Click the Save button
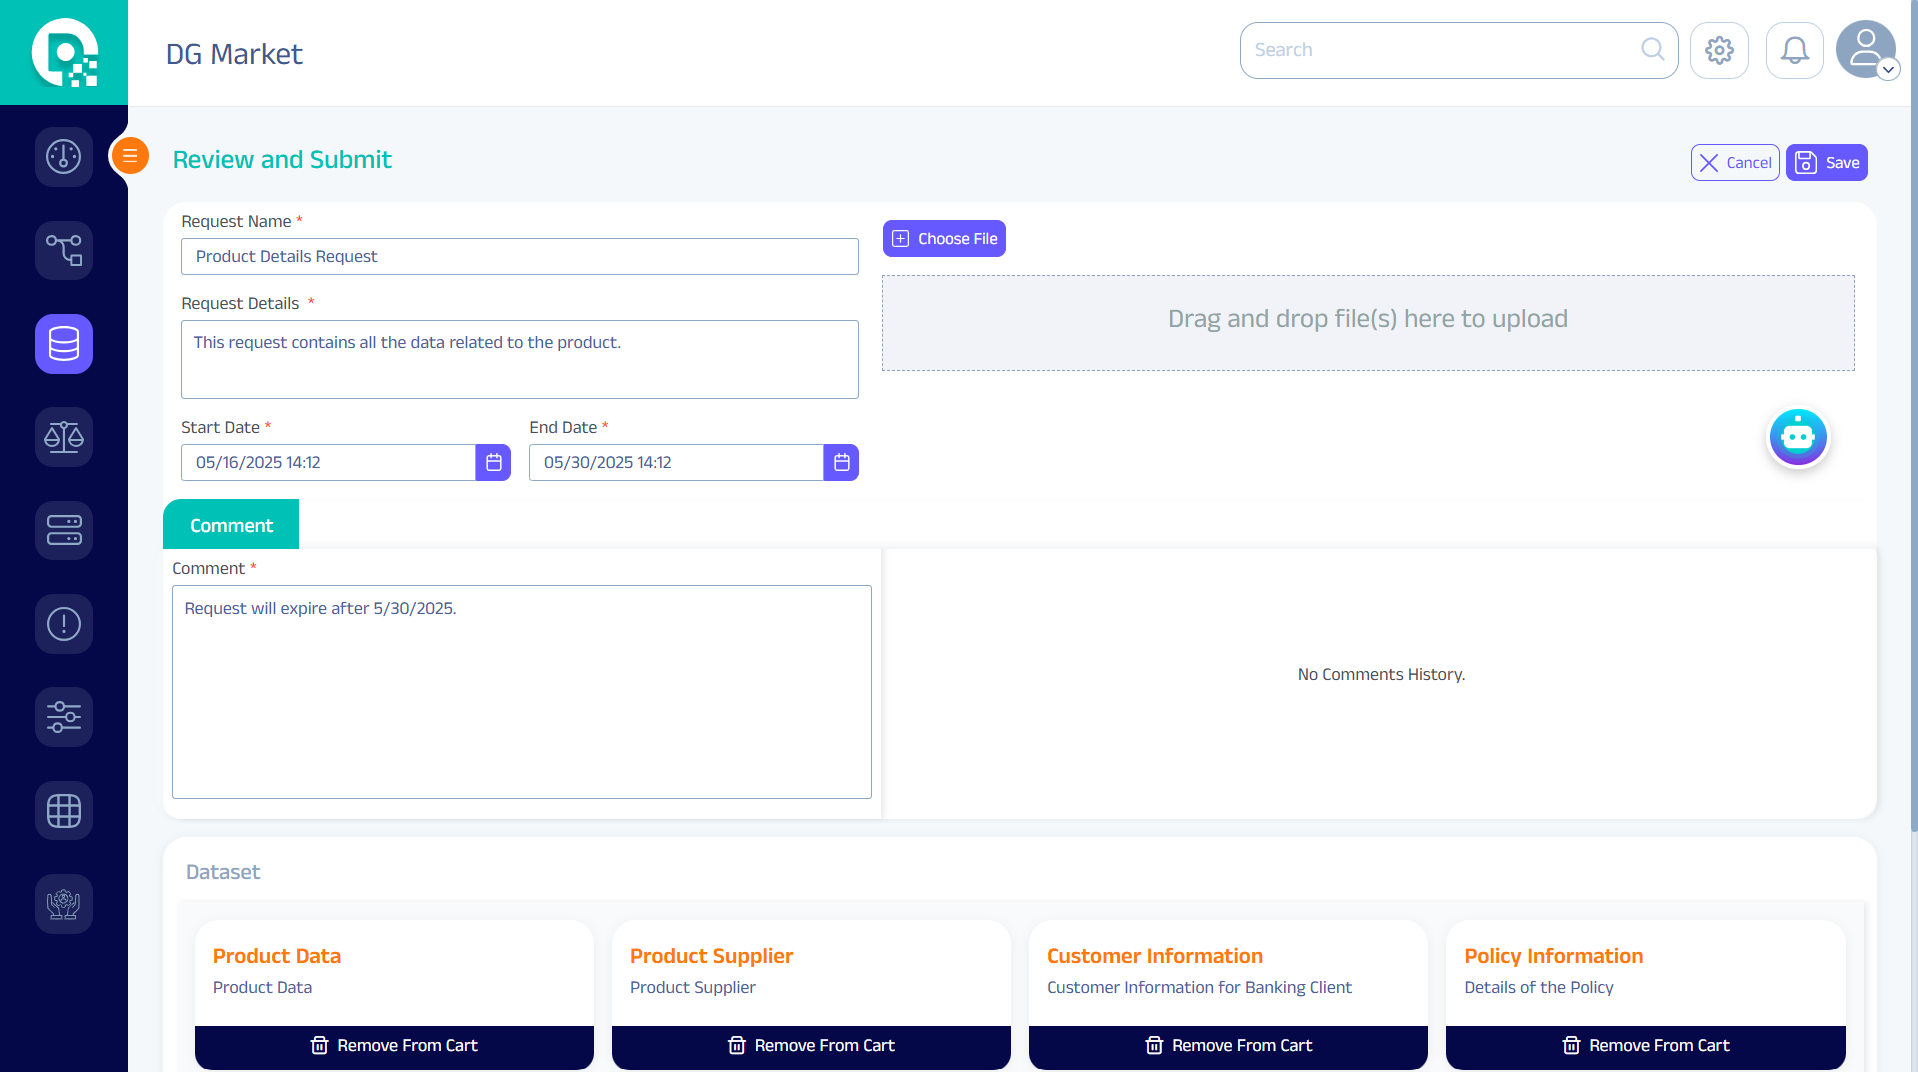The width and height of the screenshot is (1918, 1072). tap(1826, 163)
